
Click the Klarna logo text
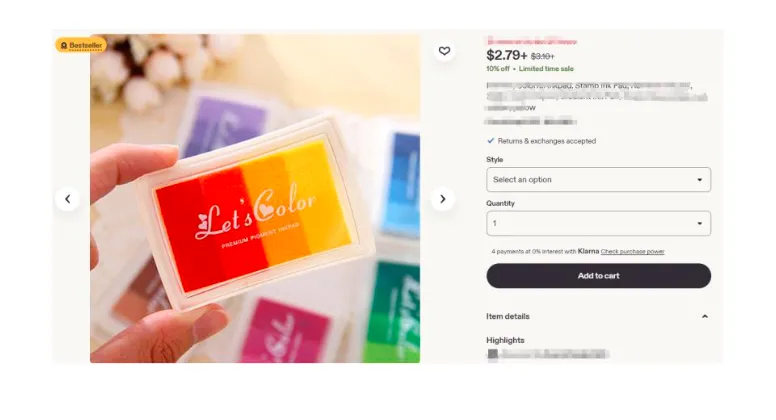coord(588,251)
